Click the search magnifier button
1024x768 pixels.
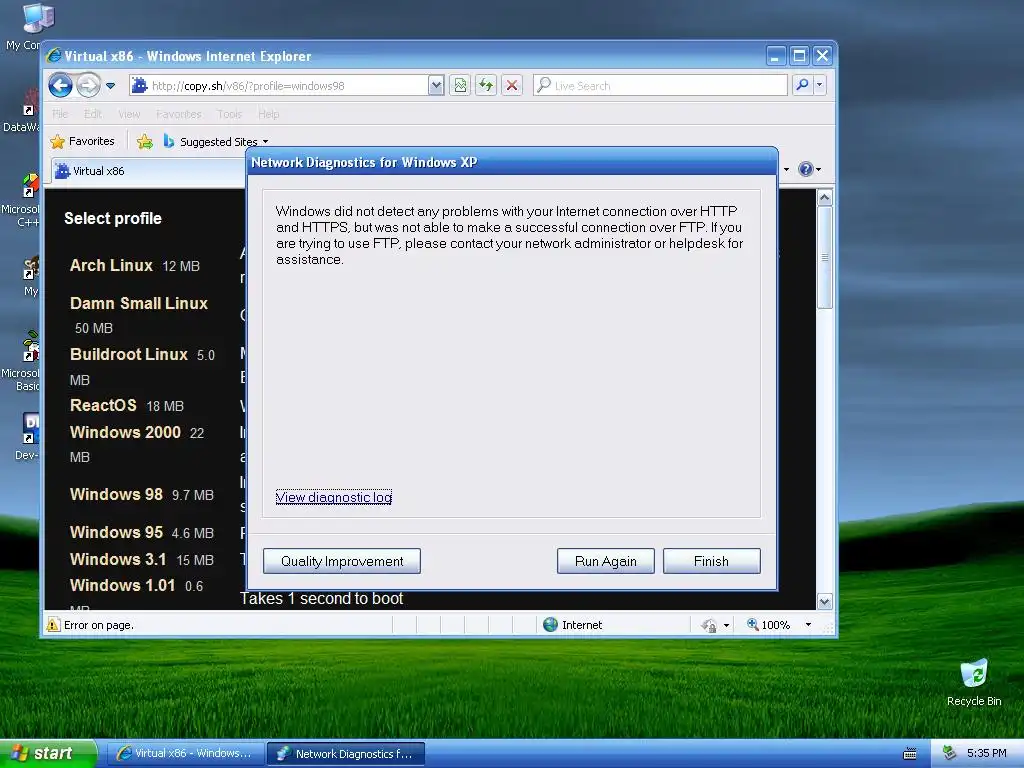tap(803, 86)
